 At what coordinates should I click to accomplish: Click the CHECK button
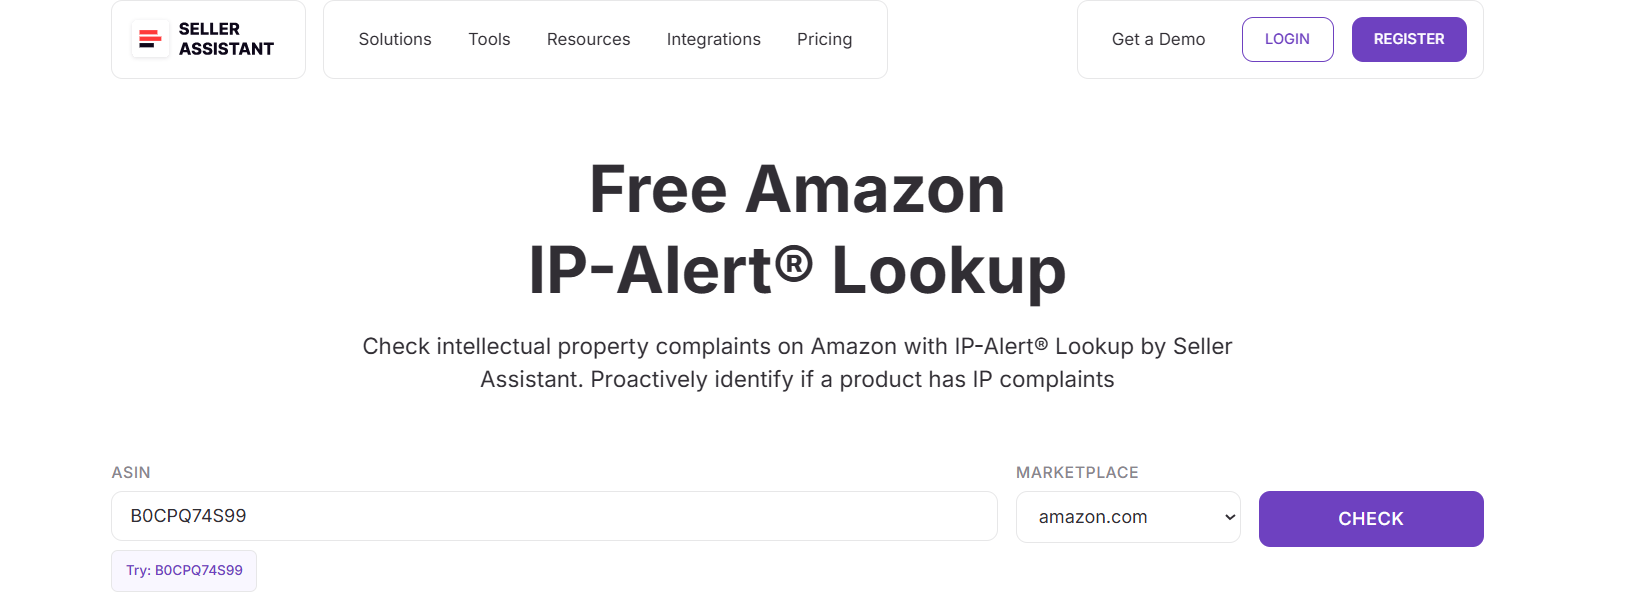click(1370, 518)
